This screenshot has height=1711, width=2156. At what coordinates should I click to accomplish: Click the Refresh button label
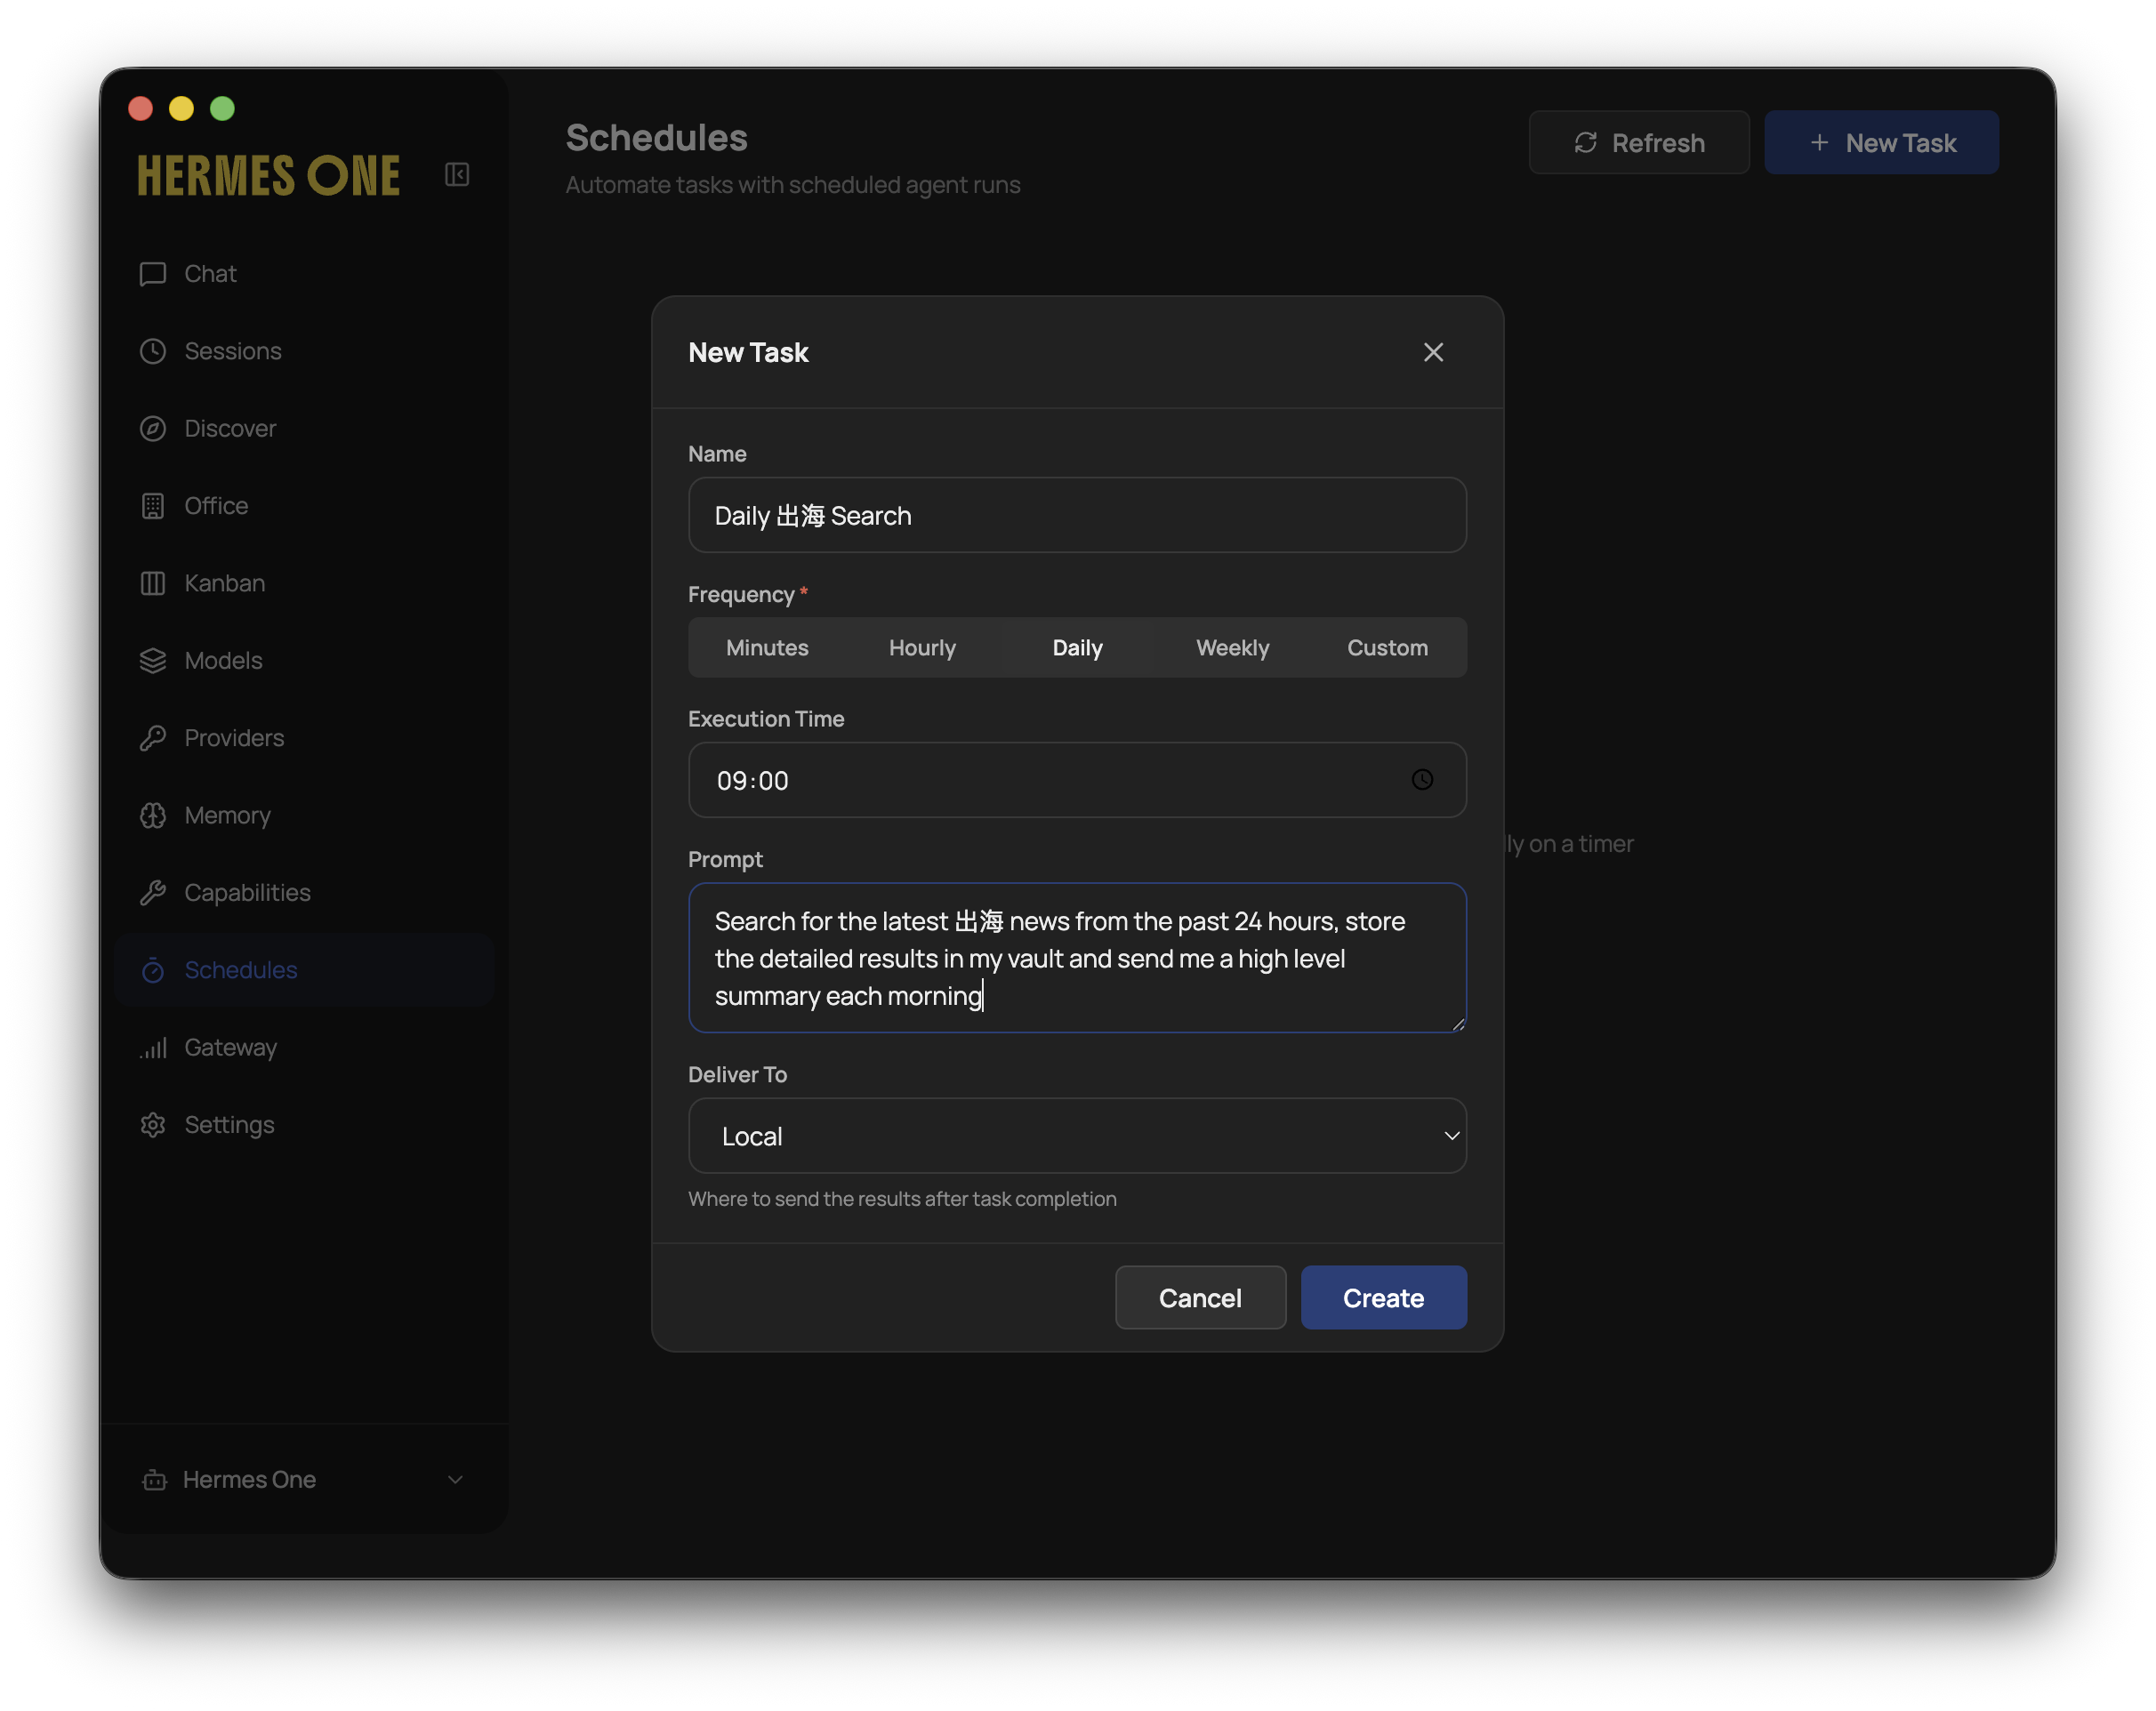[x=1658, y=143]
